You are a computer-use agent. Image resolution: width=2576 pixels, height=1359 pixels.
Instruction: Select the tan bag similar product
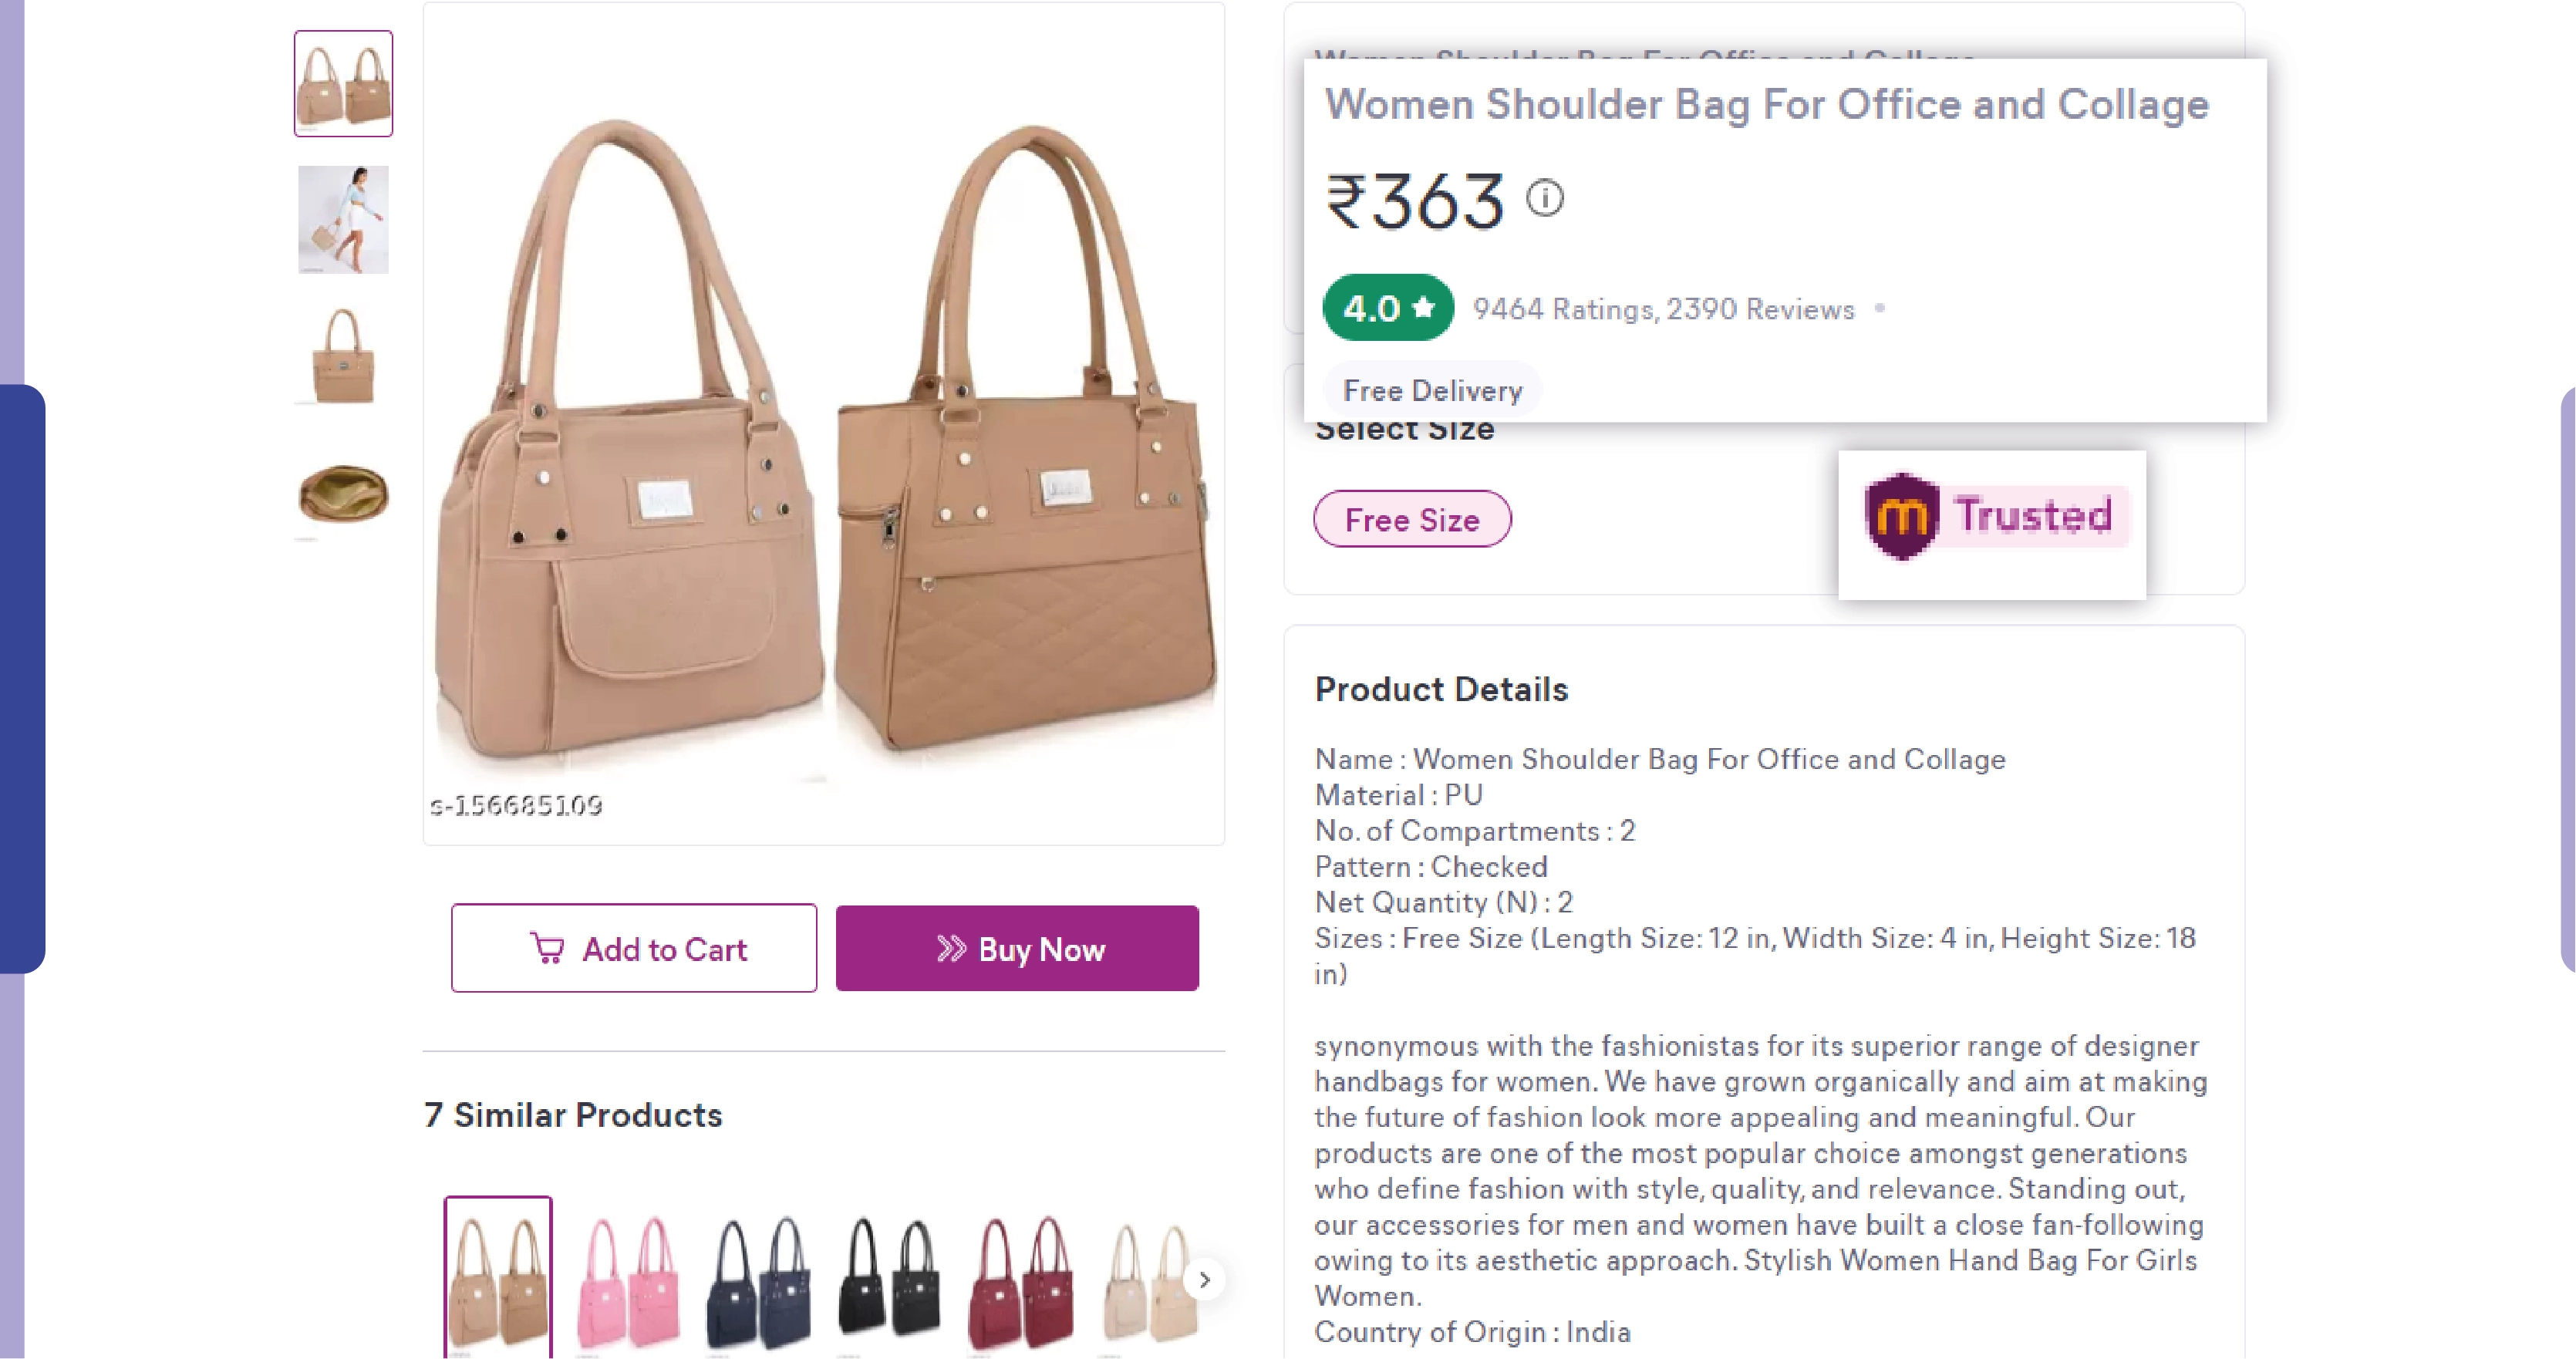click(x=498, y=1280)
